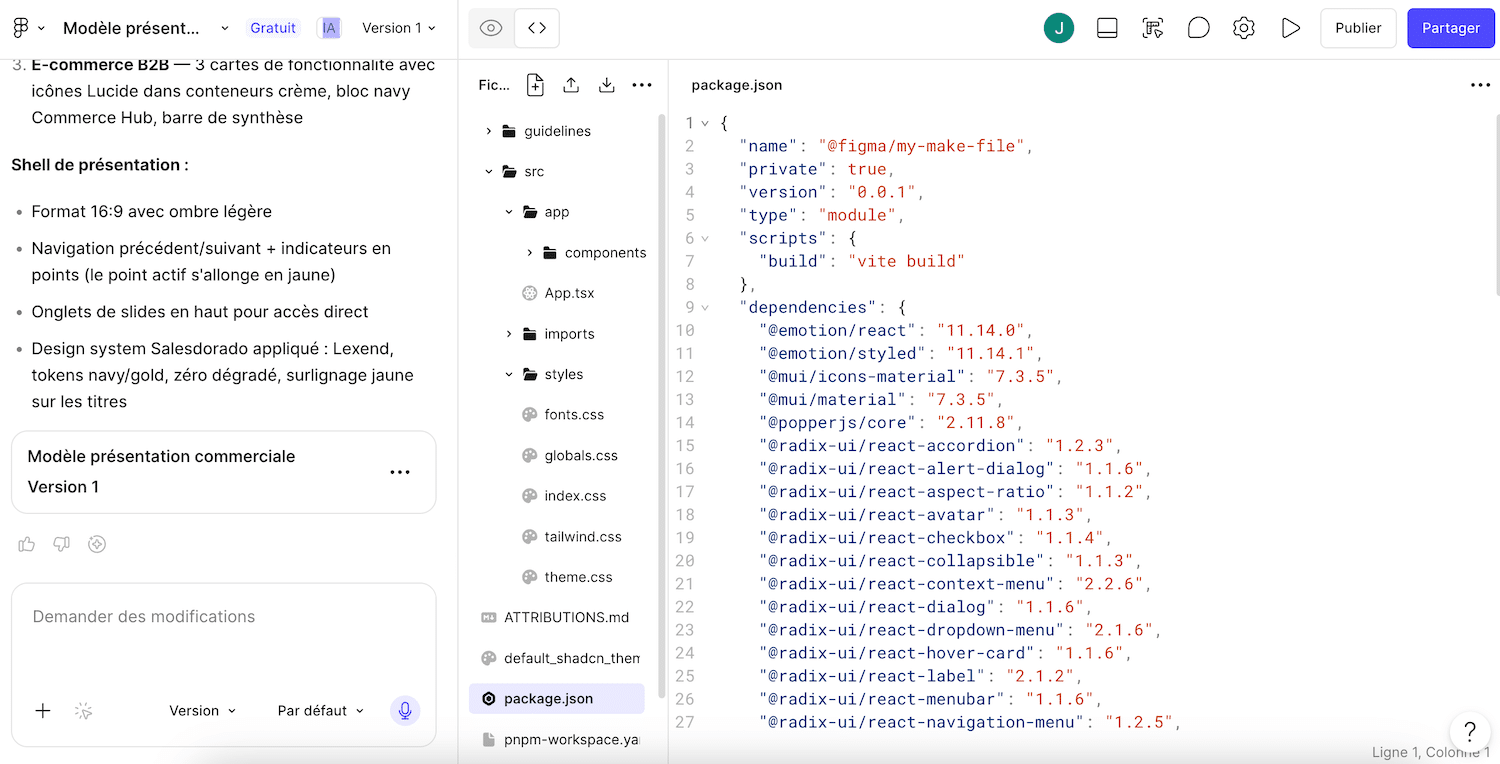Click Modèle présentation commerciale version card

224,472
